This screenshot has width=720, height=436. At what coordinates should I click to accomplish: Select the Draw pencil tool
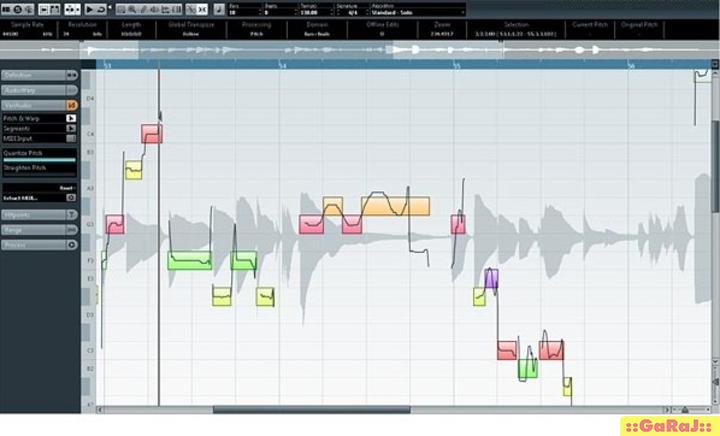143,9
